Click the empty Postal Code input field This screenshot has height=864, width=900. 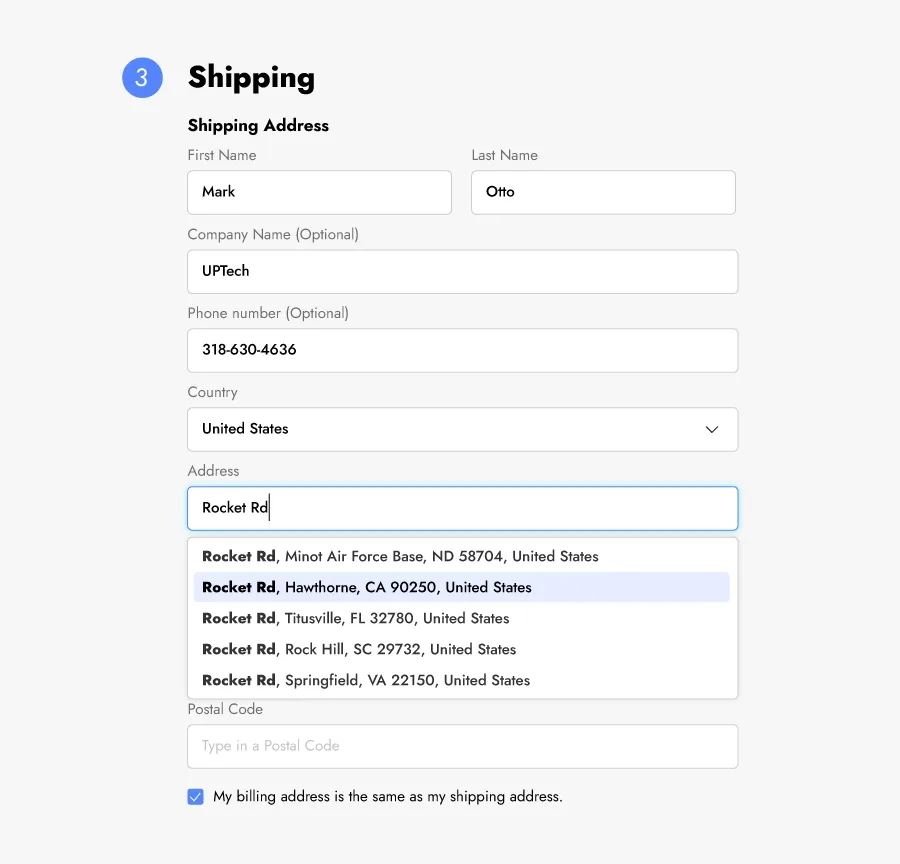tap(462, 746)
